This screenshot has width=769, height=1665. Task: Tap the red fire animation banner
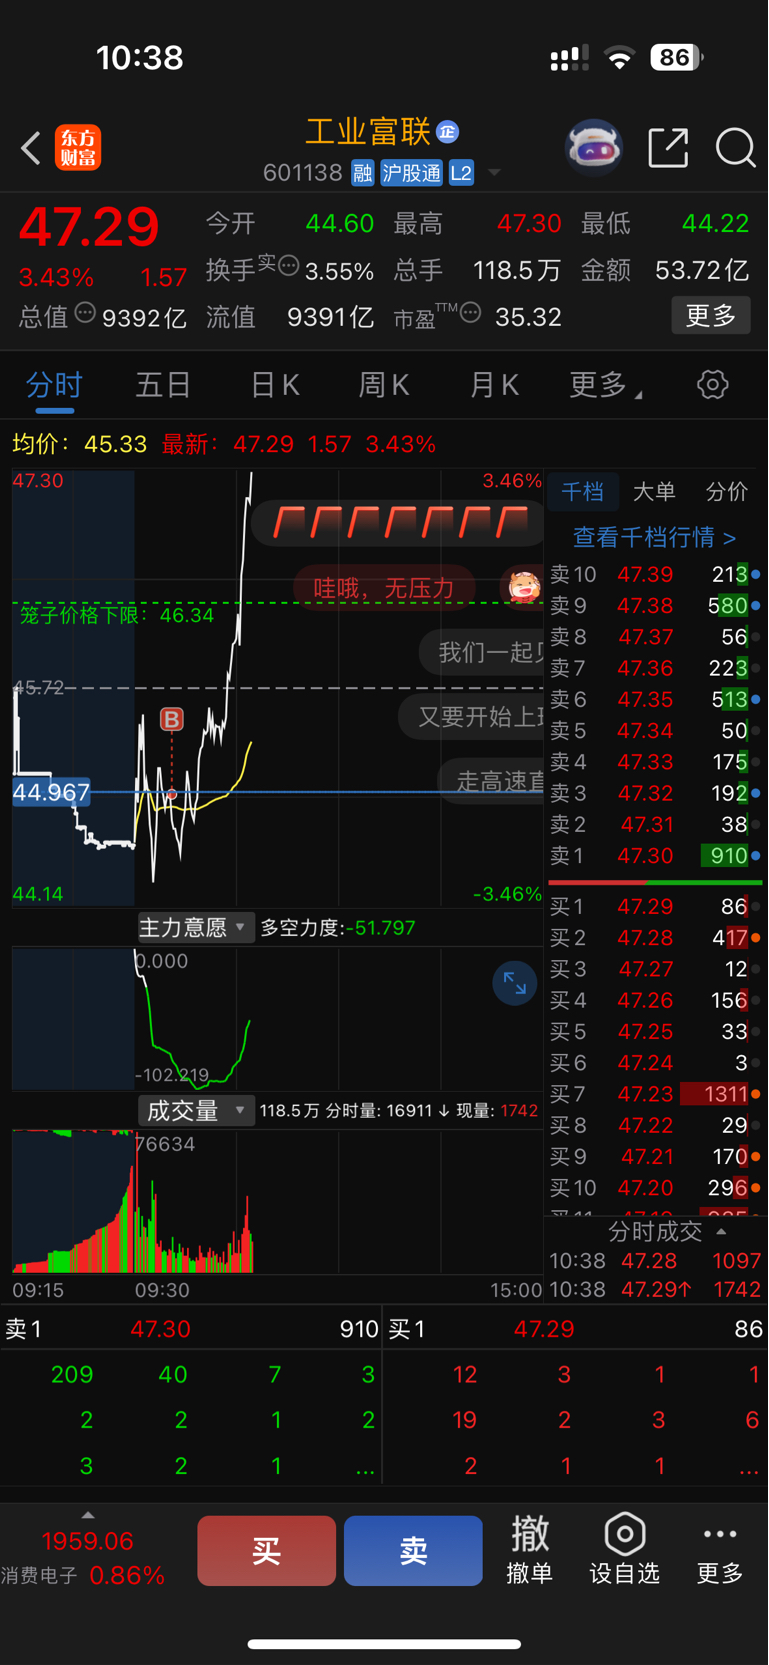(x=398, y=522)
